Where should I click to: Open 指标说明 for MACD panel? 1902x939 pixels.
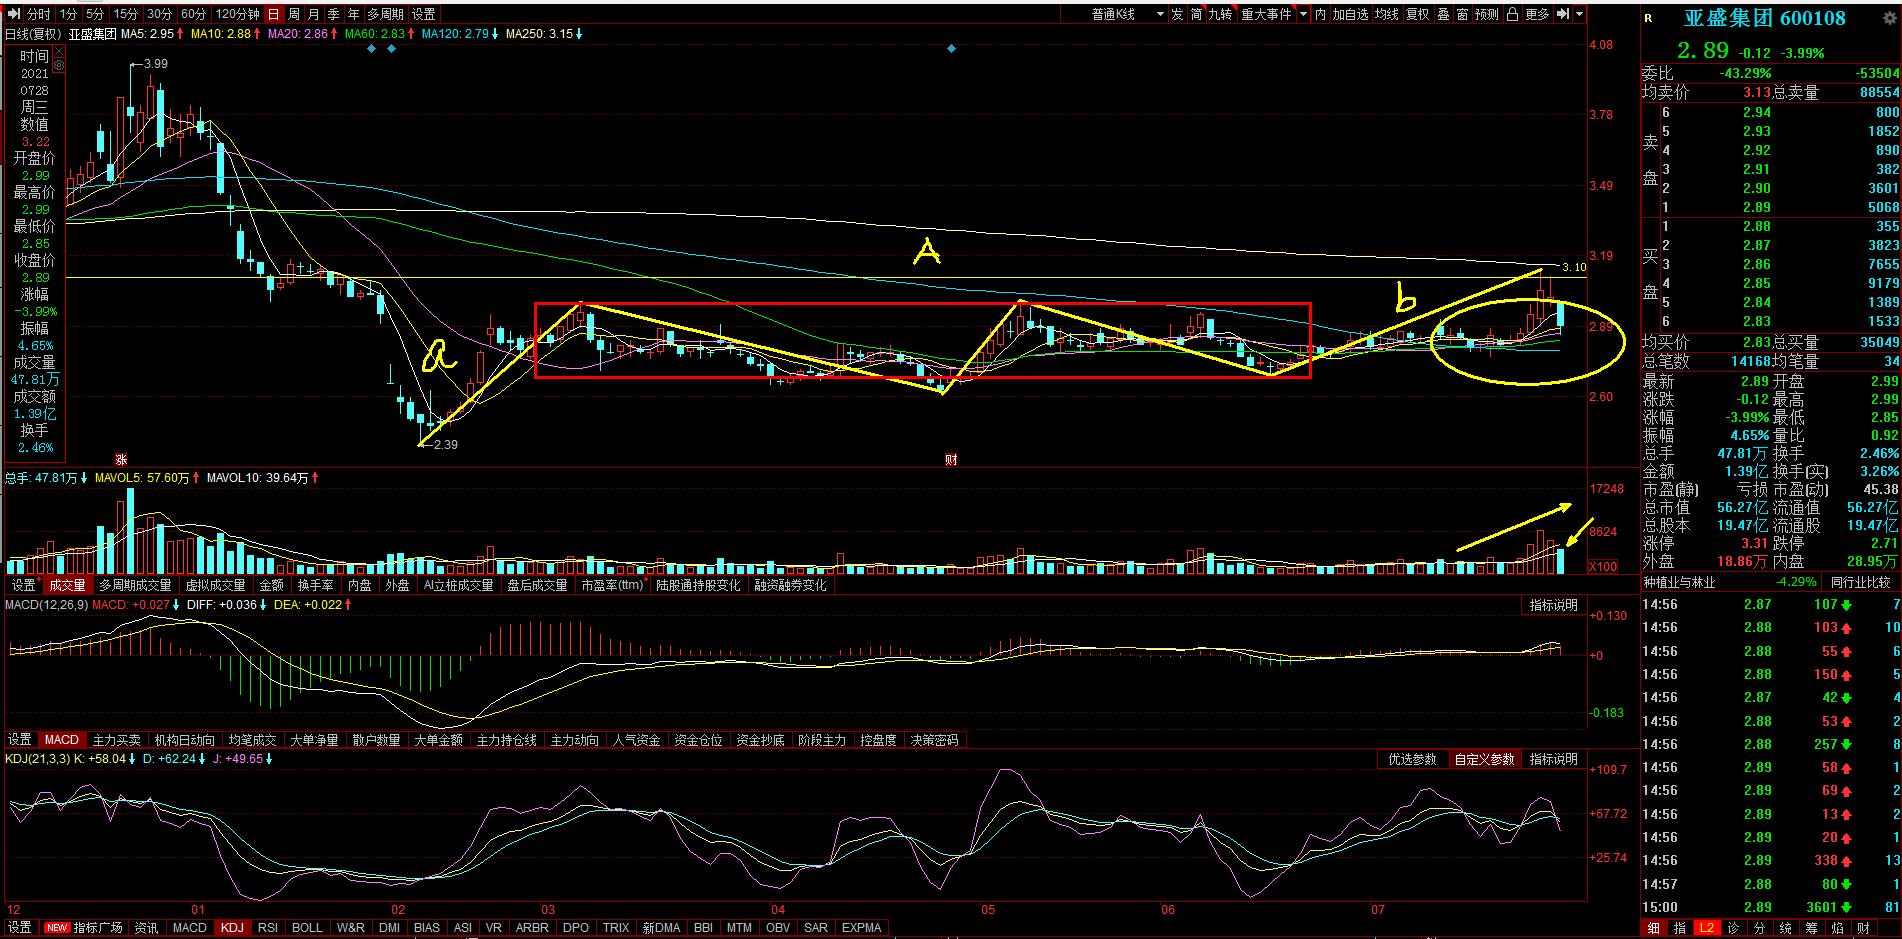click(1553, 605)
